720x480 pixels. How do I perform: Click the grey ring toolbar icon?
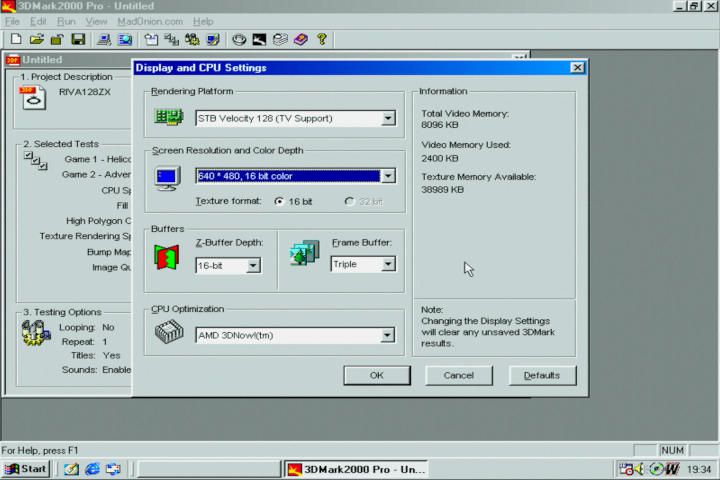click(239, 40)
